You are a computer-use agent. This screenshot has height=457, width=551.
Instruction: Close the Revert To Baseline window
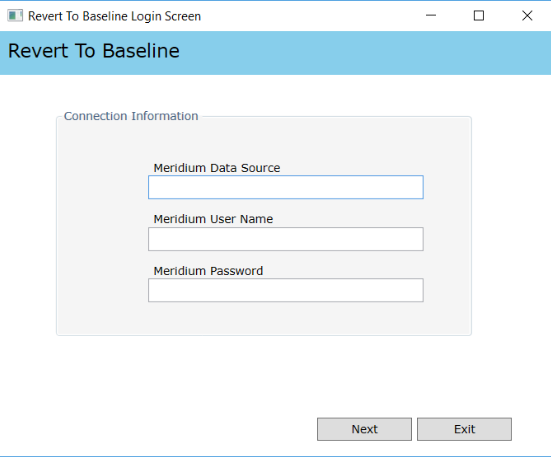527,15
